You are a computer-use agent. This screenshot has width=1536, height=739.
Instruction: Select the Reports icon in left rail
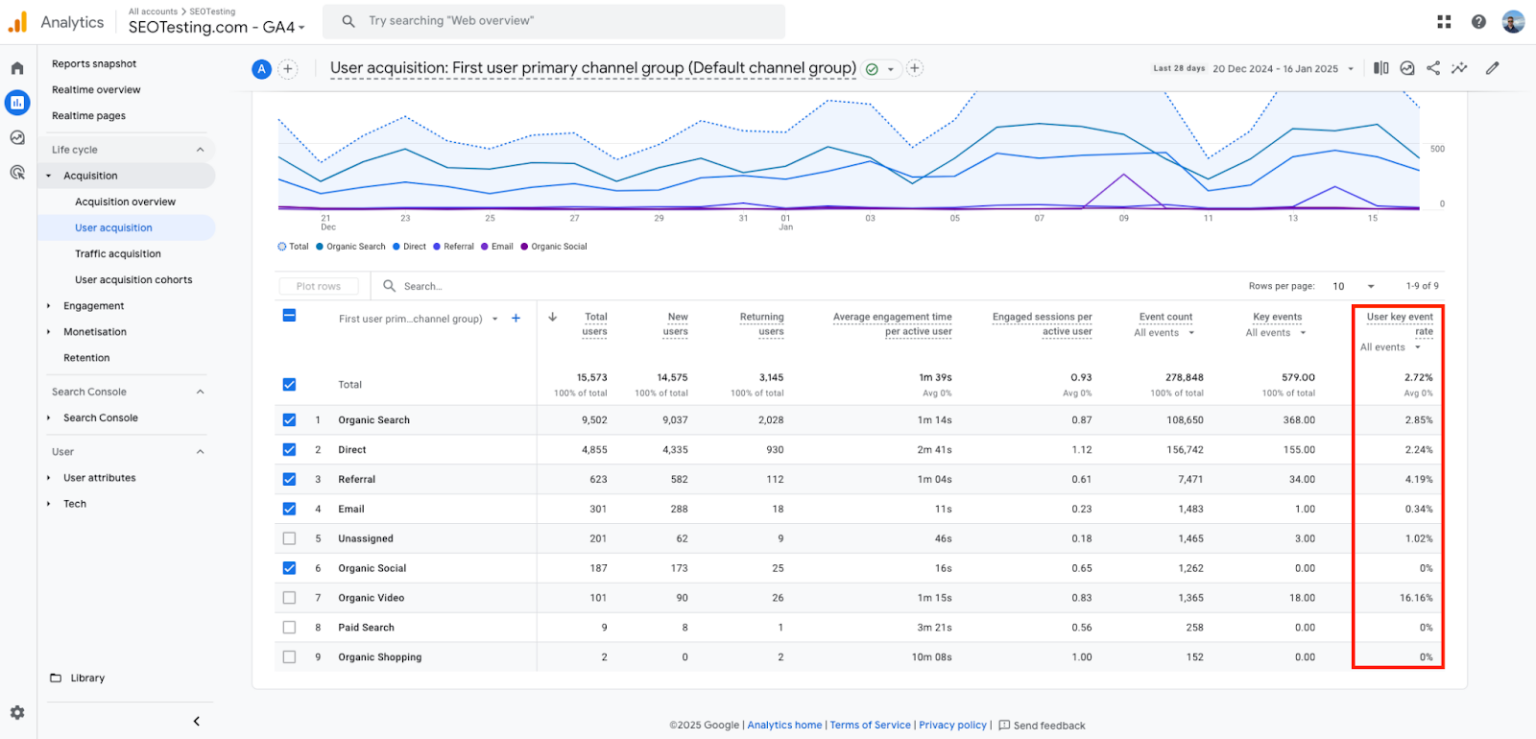click(x=17, y=102)
